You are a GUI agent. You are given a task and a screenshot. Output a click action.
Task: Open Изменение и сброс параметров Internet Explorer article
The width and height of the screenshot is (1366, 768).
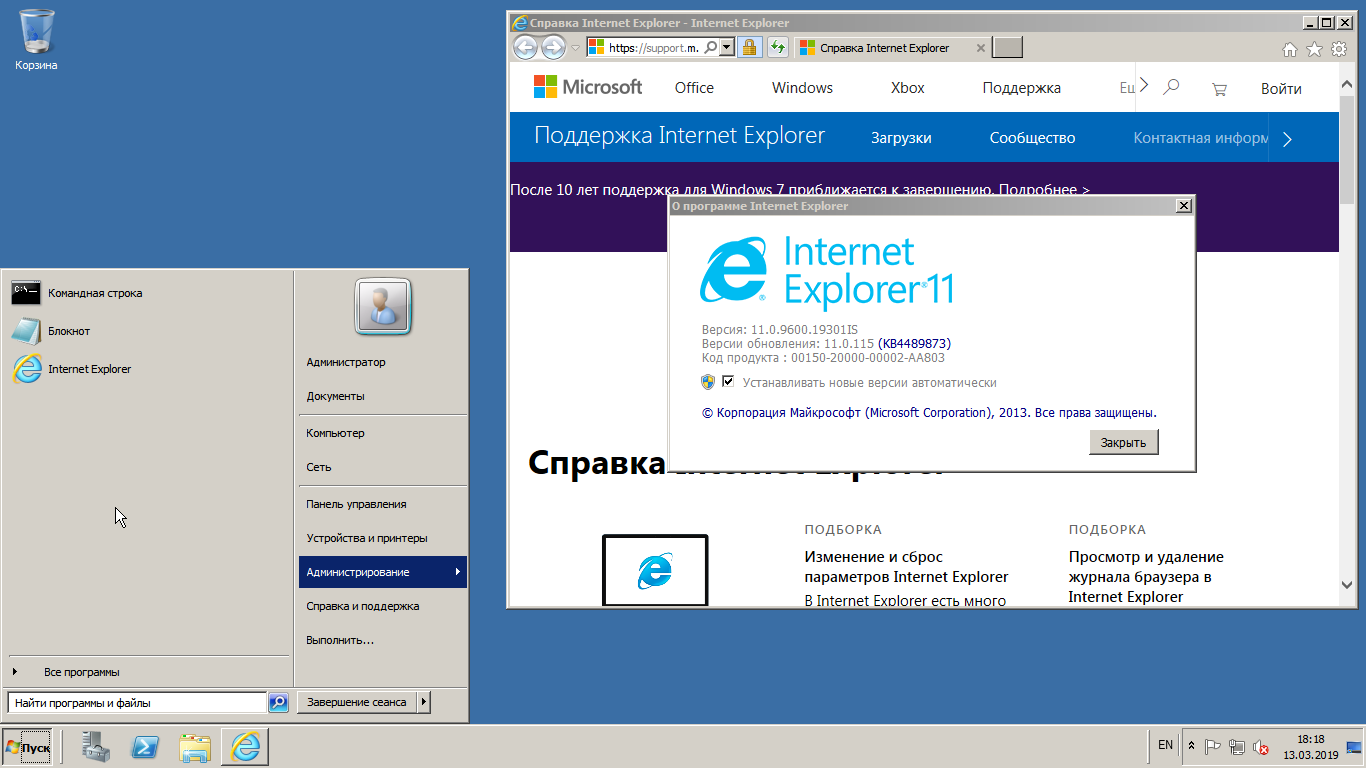[906, 567]
